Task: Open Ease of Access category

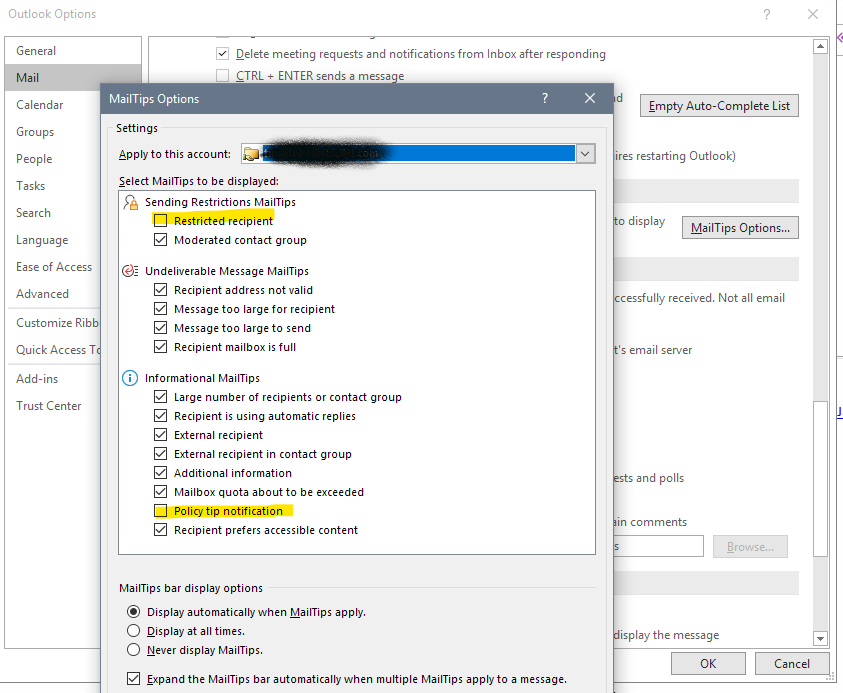Action: point(53,267)
